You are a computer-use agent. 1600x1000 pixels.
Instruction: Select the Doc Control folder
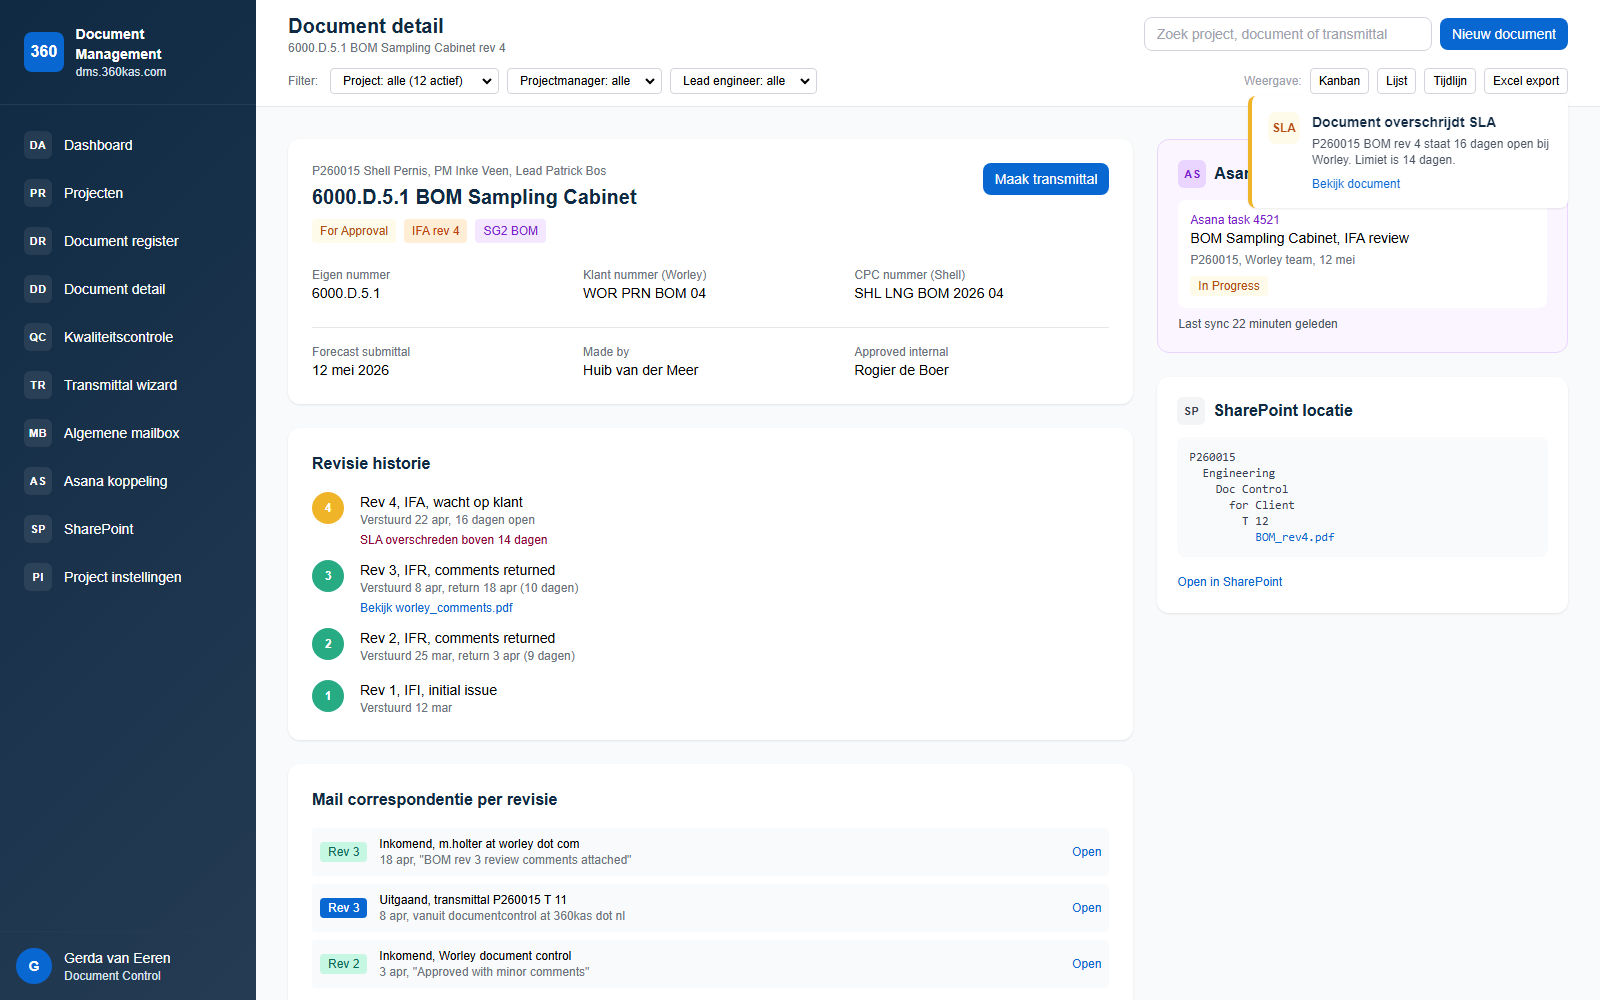point(1252,489)
